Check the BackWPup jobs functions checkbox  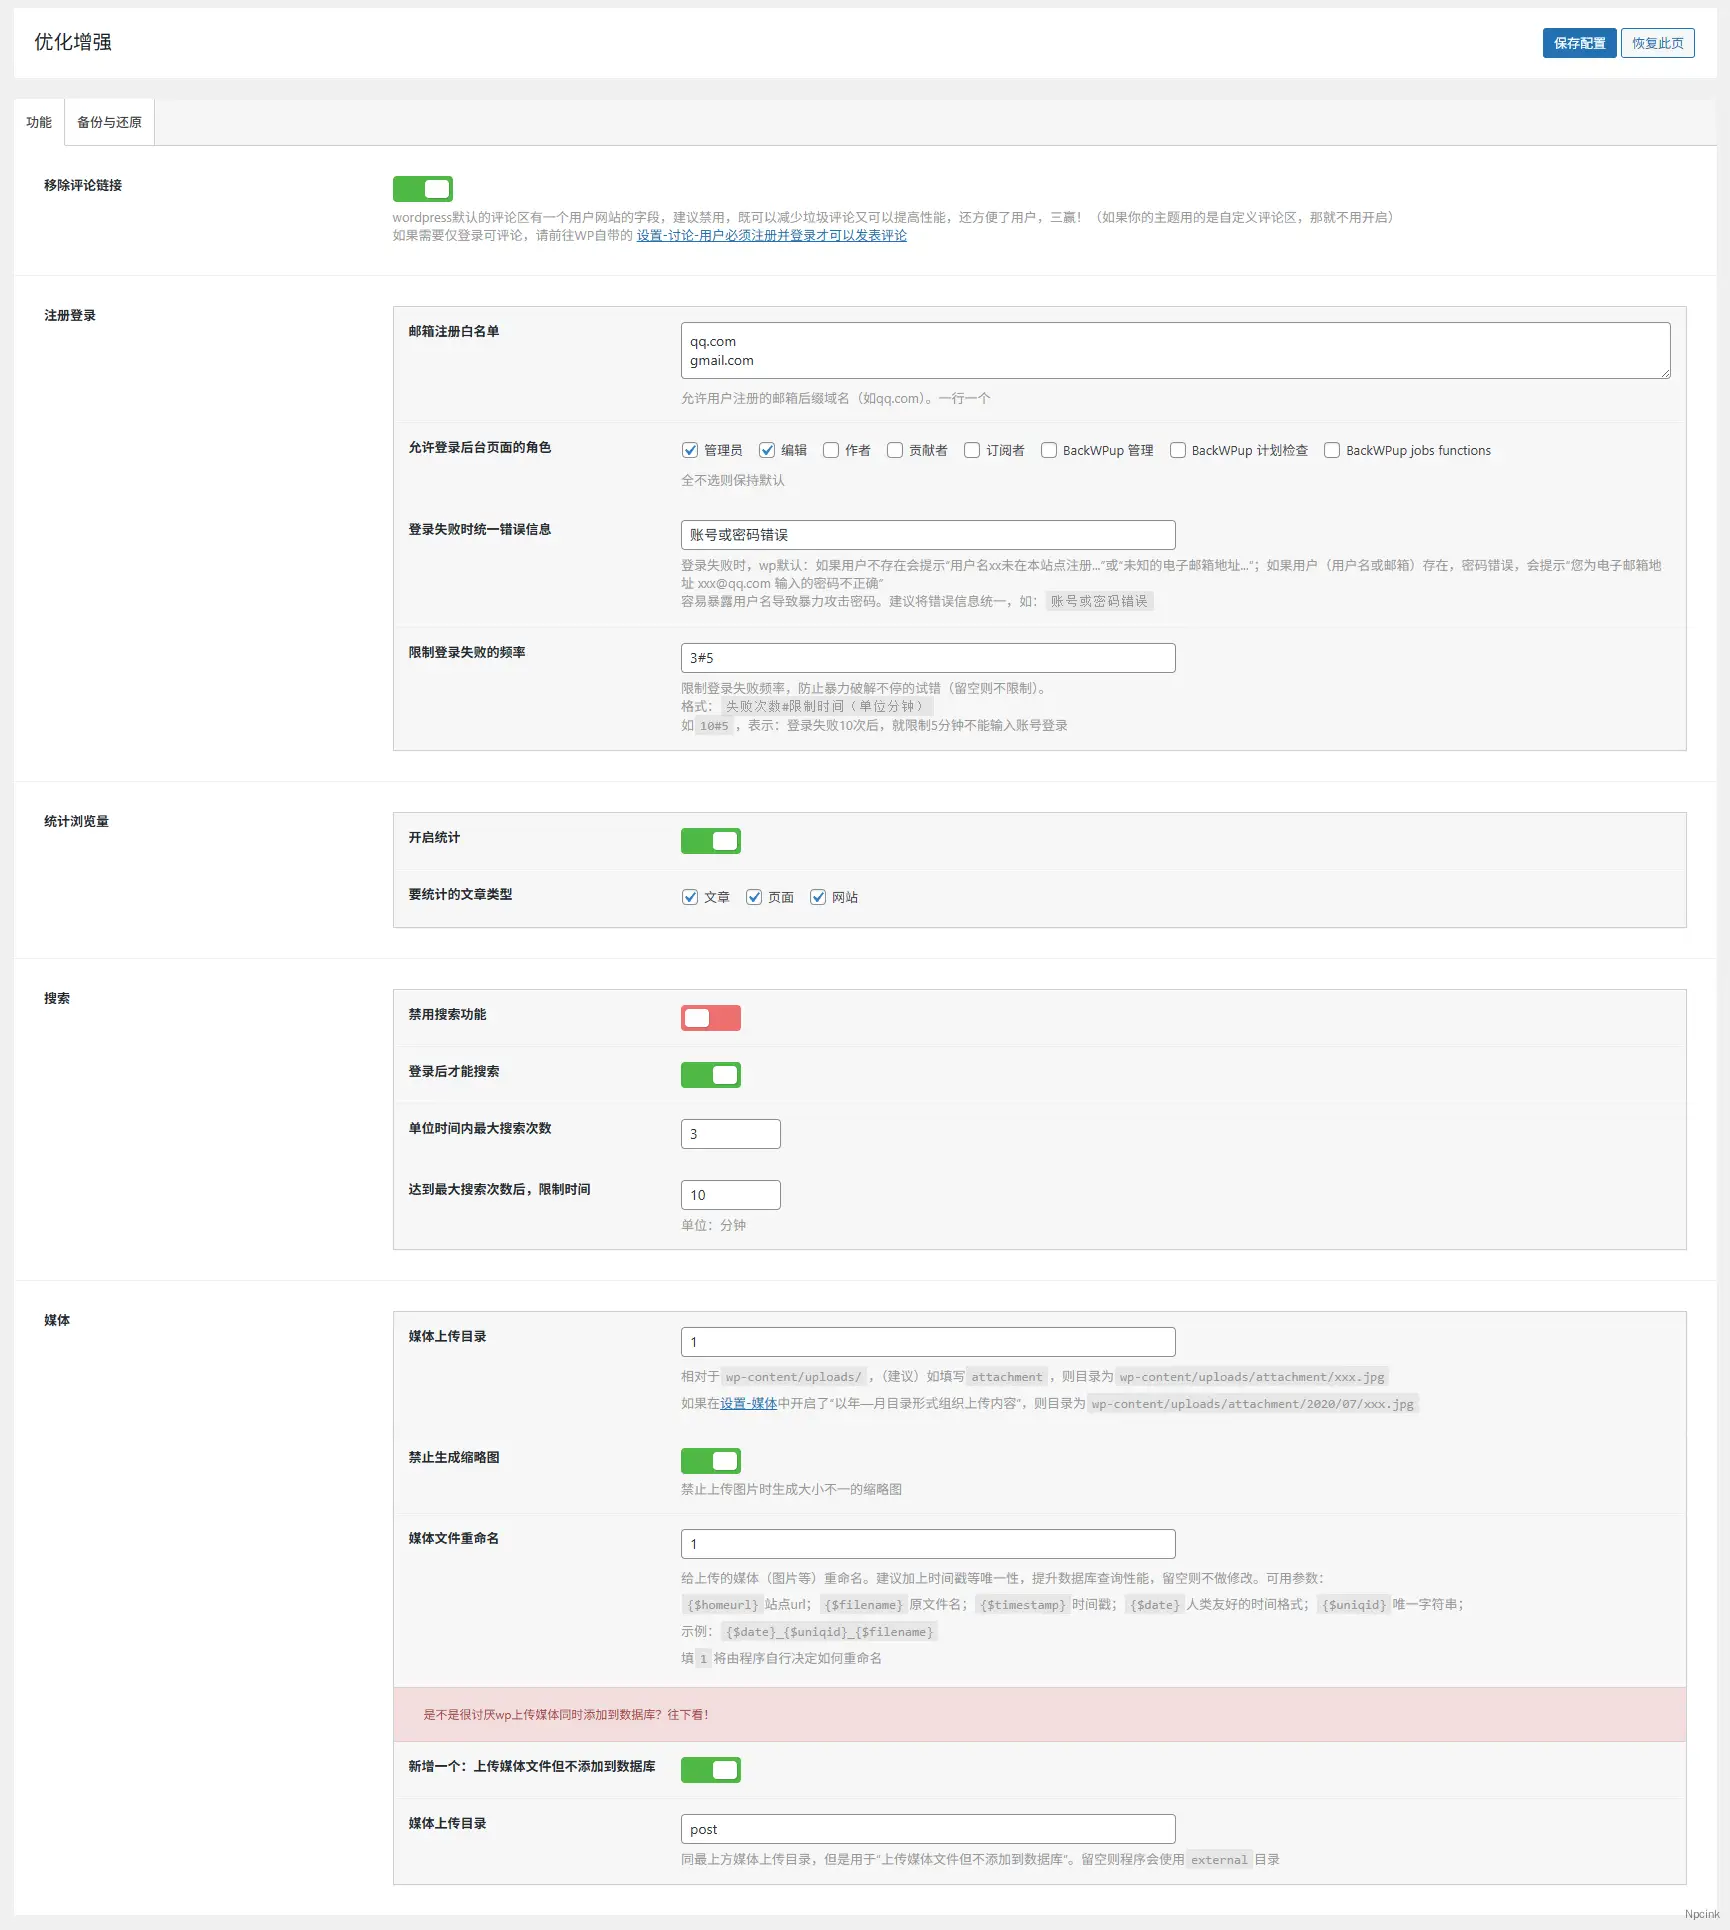coord(1331,450)
